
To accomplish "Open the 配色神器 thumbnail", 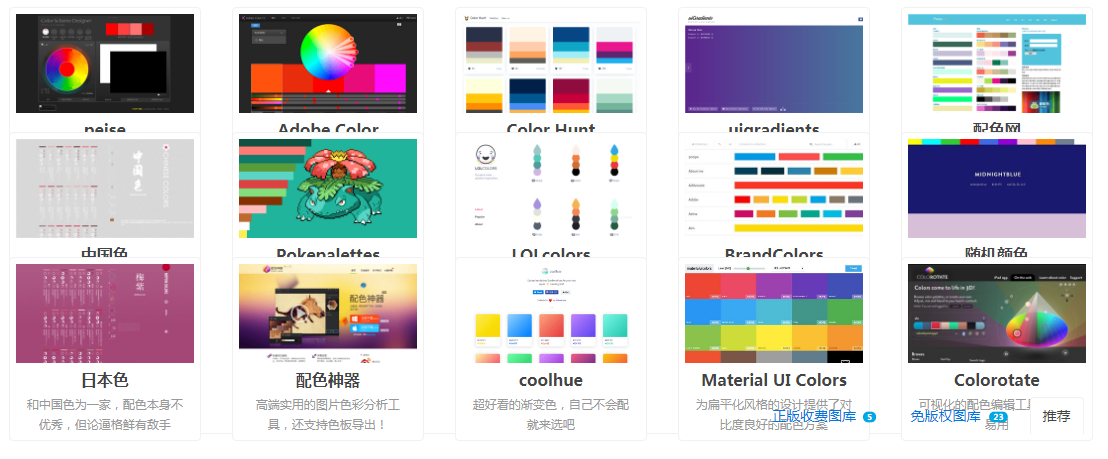I will pyautogui.click(x=328, y=314).
